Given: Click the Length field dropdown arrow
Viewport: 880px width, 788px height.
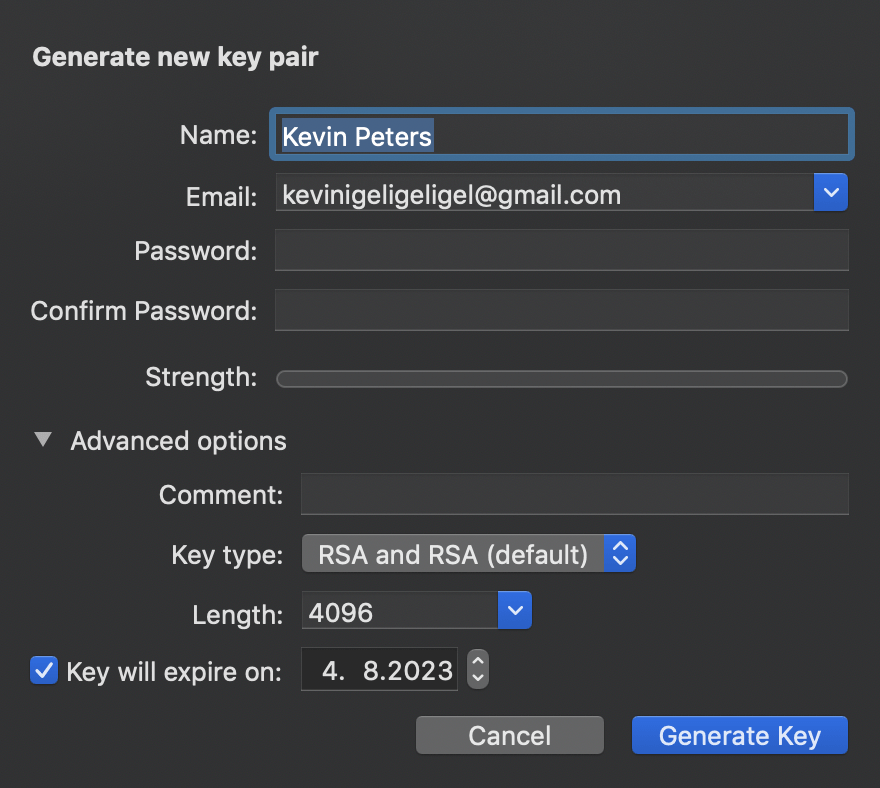Looking at the screenshot, I should pos(515,610).
